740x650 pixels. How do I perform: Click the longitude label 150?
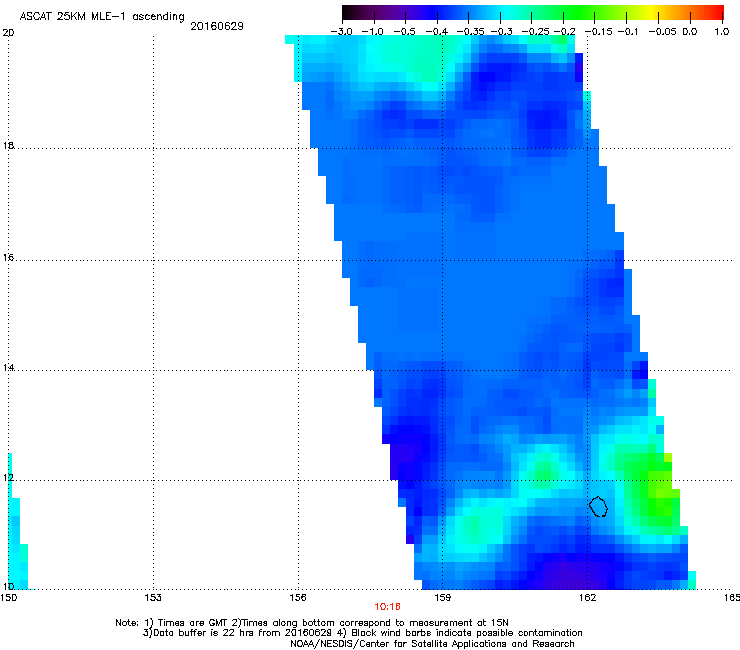[x=8, y=598]
